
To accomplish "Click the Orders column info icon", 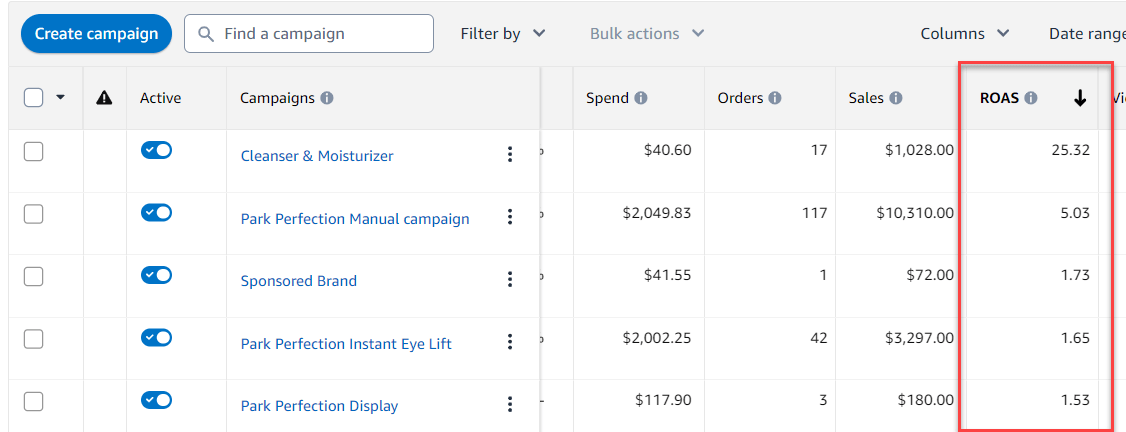I will pyautogui.click(x=775, y=98).
